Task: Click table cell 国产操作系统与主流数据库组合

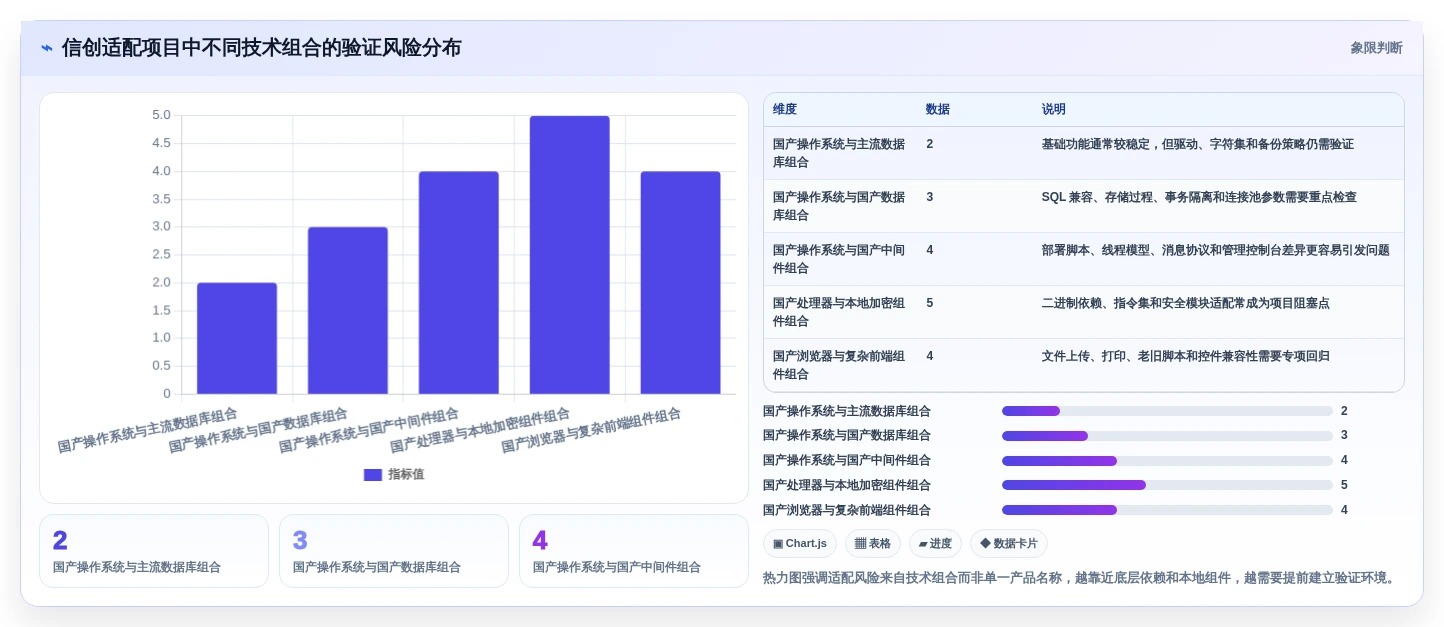Action: click(839, 153)
